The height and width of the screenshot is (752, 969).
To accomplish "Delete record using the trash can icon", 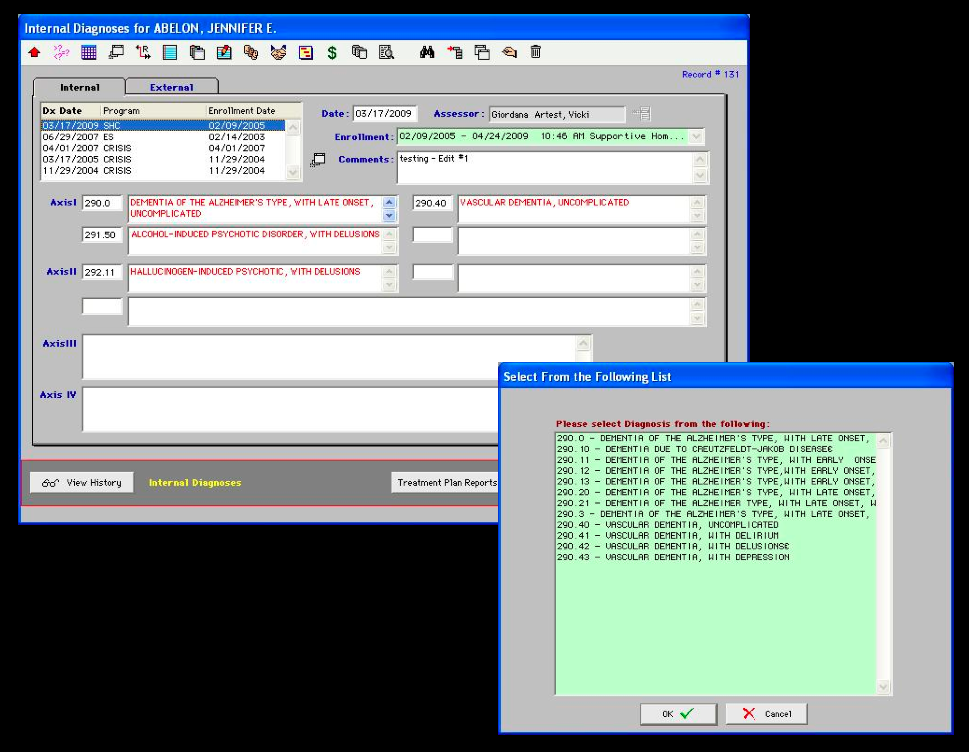I will click(x=536, y=53).
